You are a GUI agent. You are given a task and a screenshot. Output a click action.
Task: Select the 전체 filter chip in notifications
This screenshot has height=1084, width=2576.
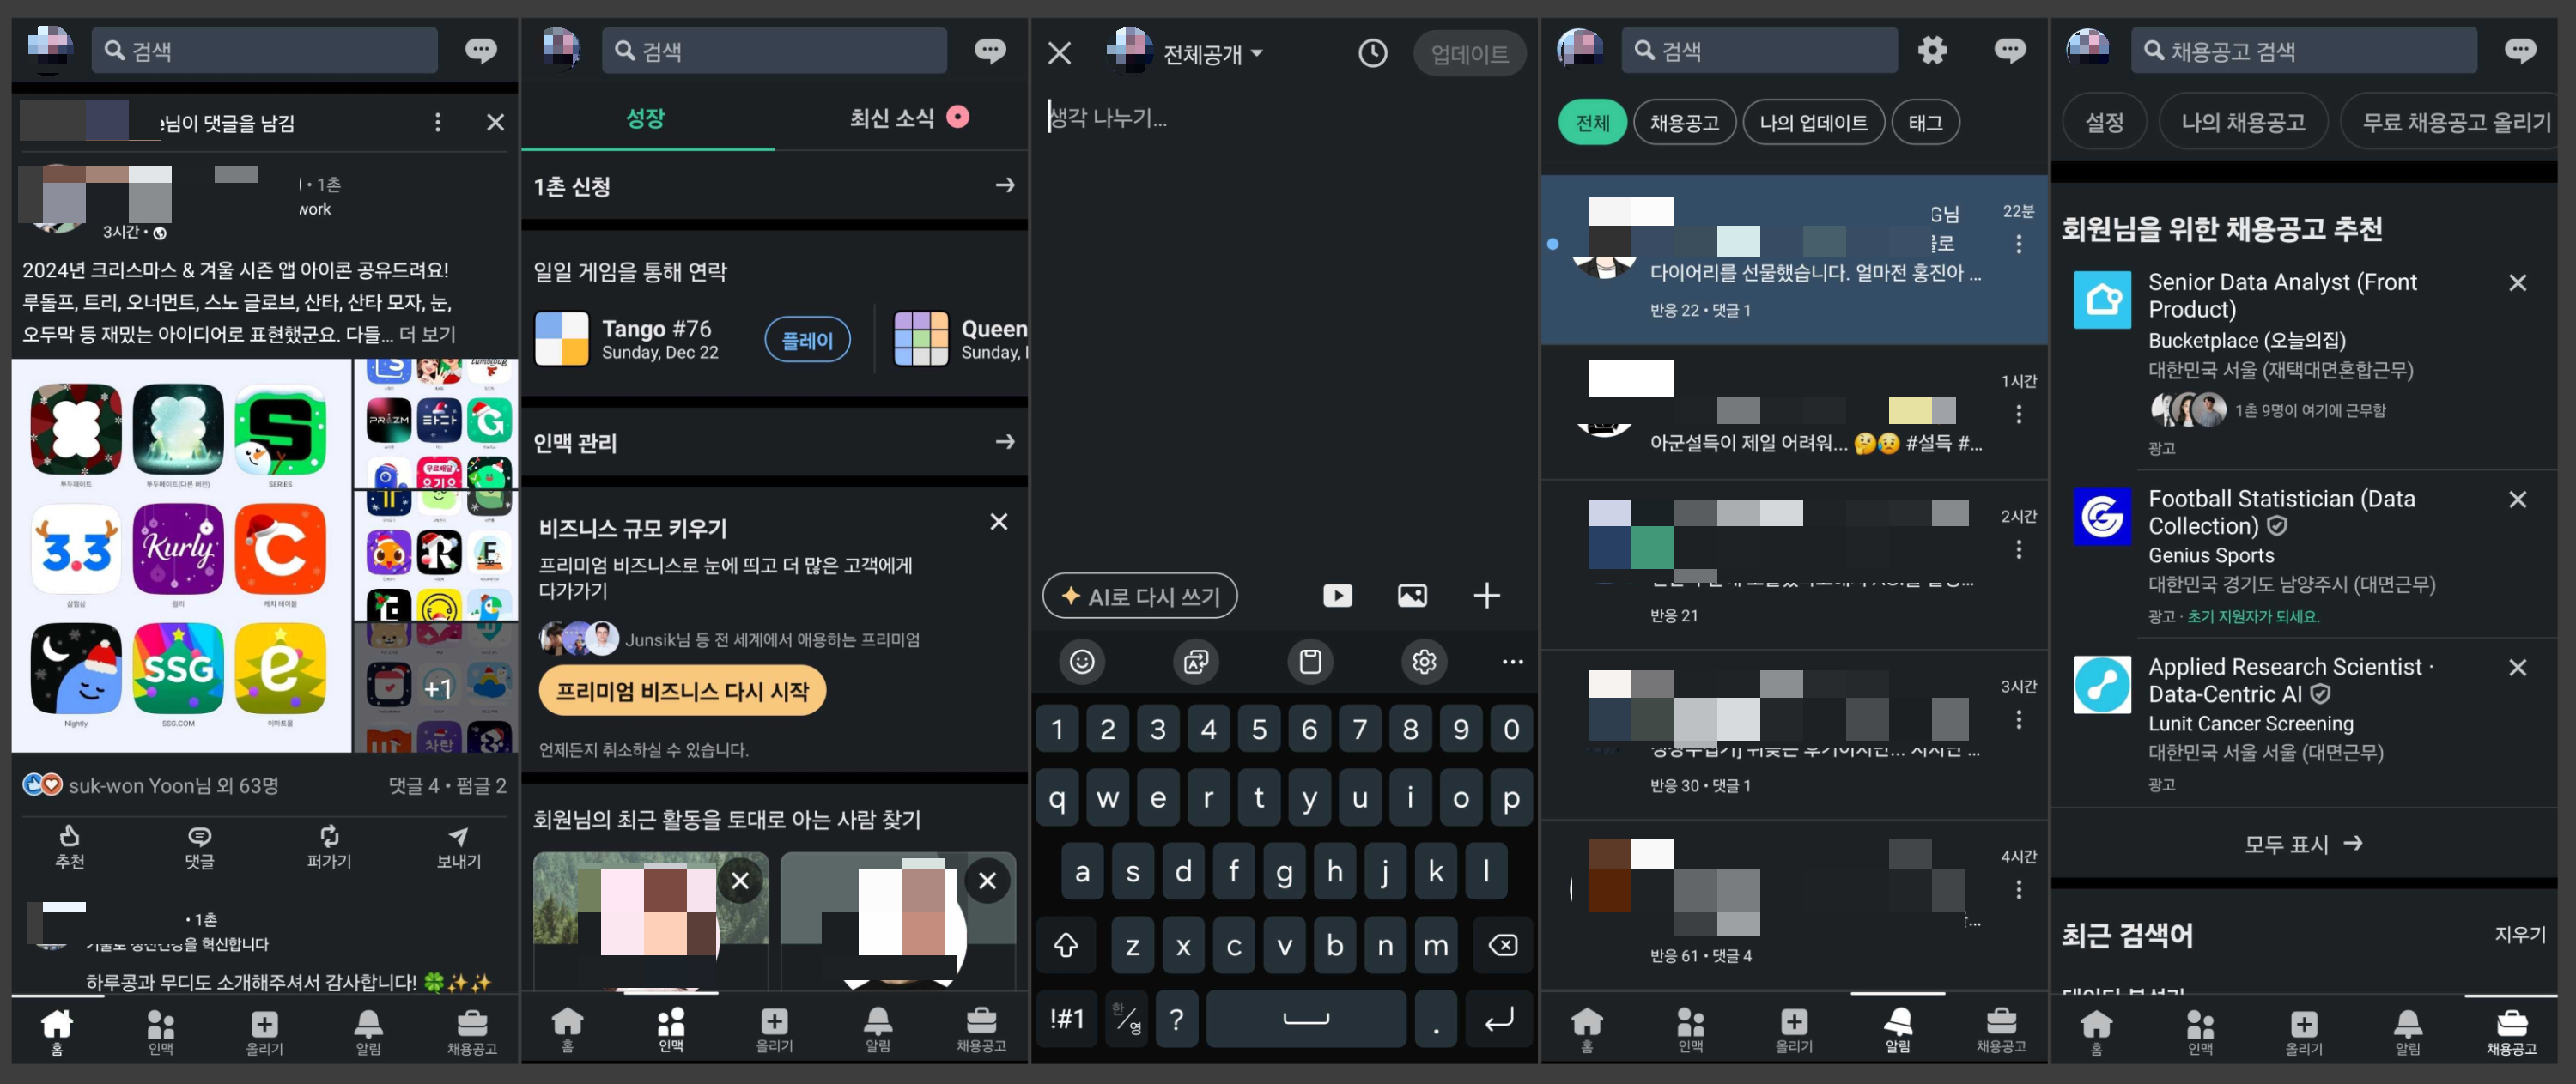click(x=1592, y=123)
